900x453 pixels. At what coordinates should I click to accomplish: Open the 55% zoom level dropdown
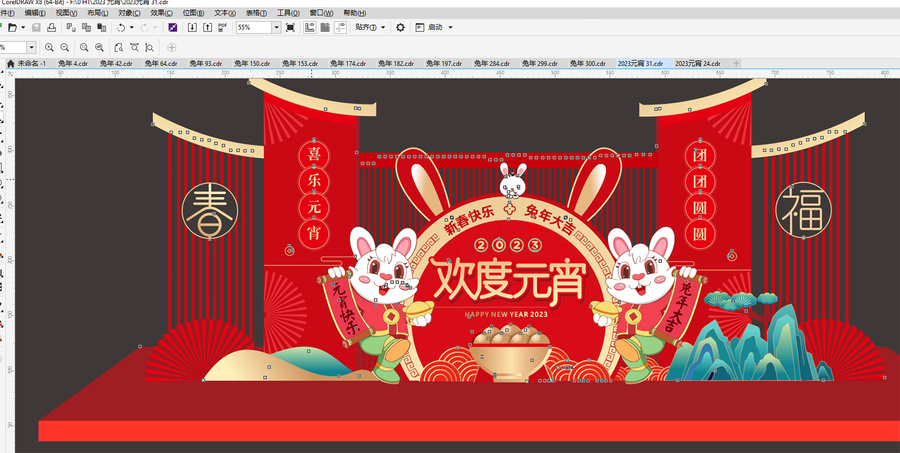click(x=276, y=27)
